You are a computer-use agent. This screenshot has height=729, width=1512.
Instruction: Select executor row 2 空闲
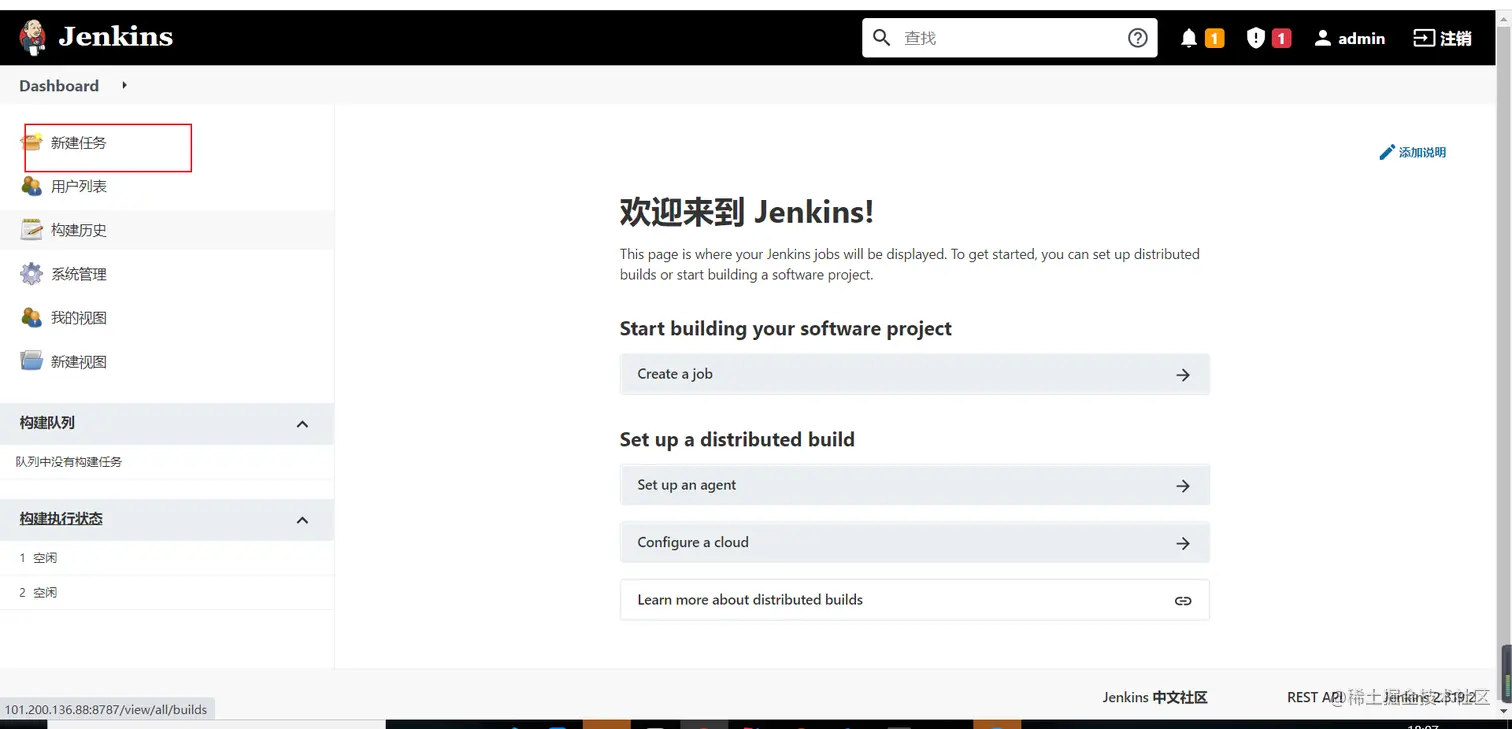[x=167, y=593]
